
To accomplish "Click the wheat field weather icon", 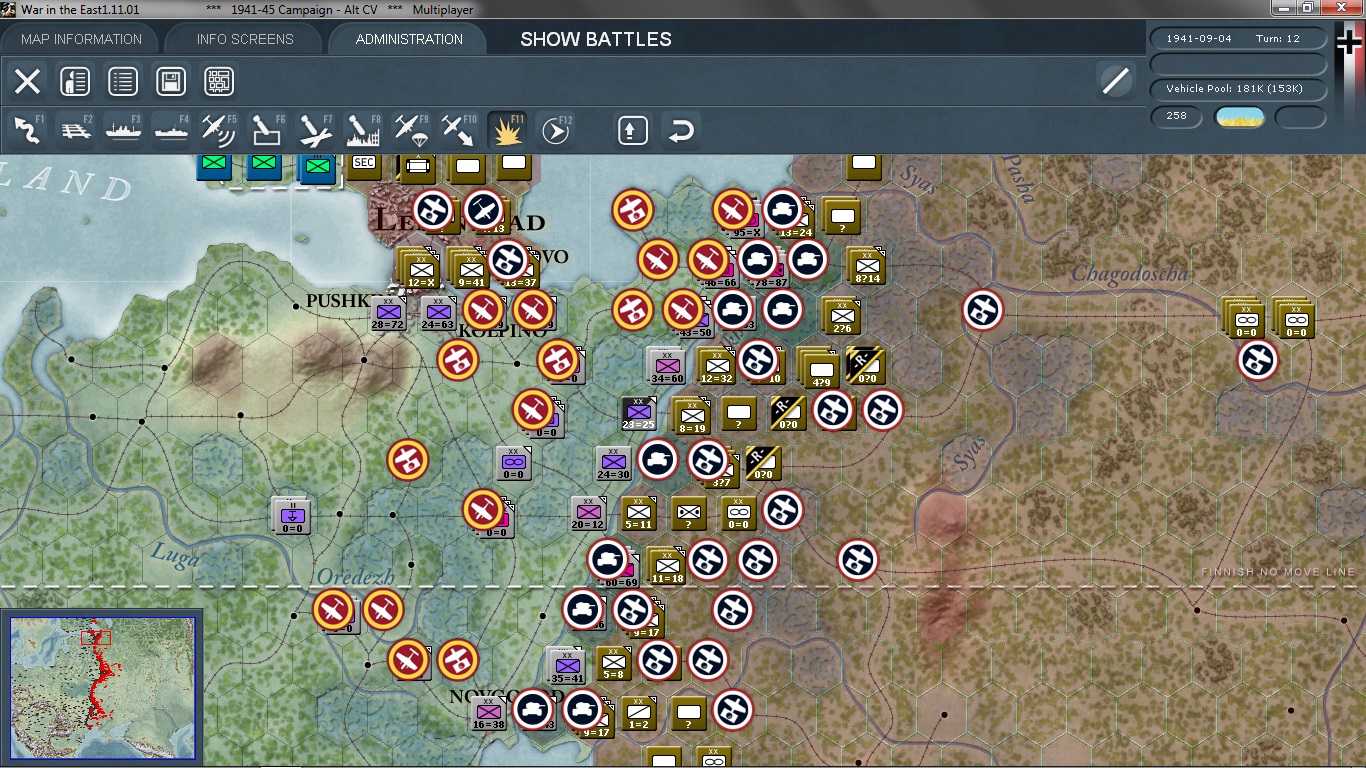I will [1240, 116].
